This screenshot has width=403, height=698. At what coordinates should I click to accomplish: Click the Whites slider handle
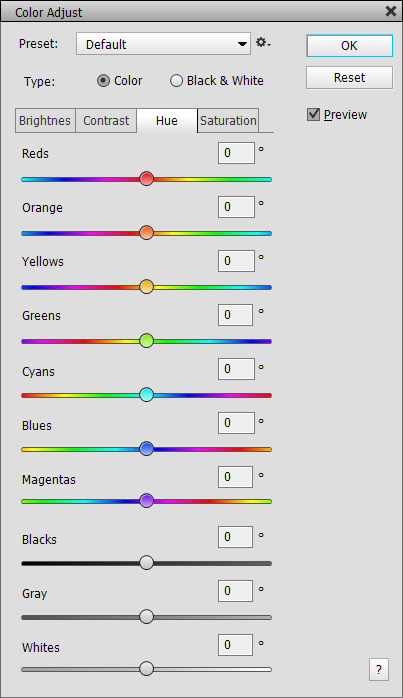tap(147, 668)
